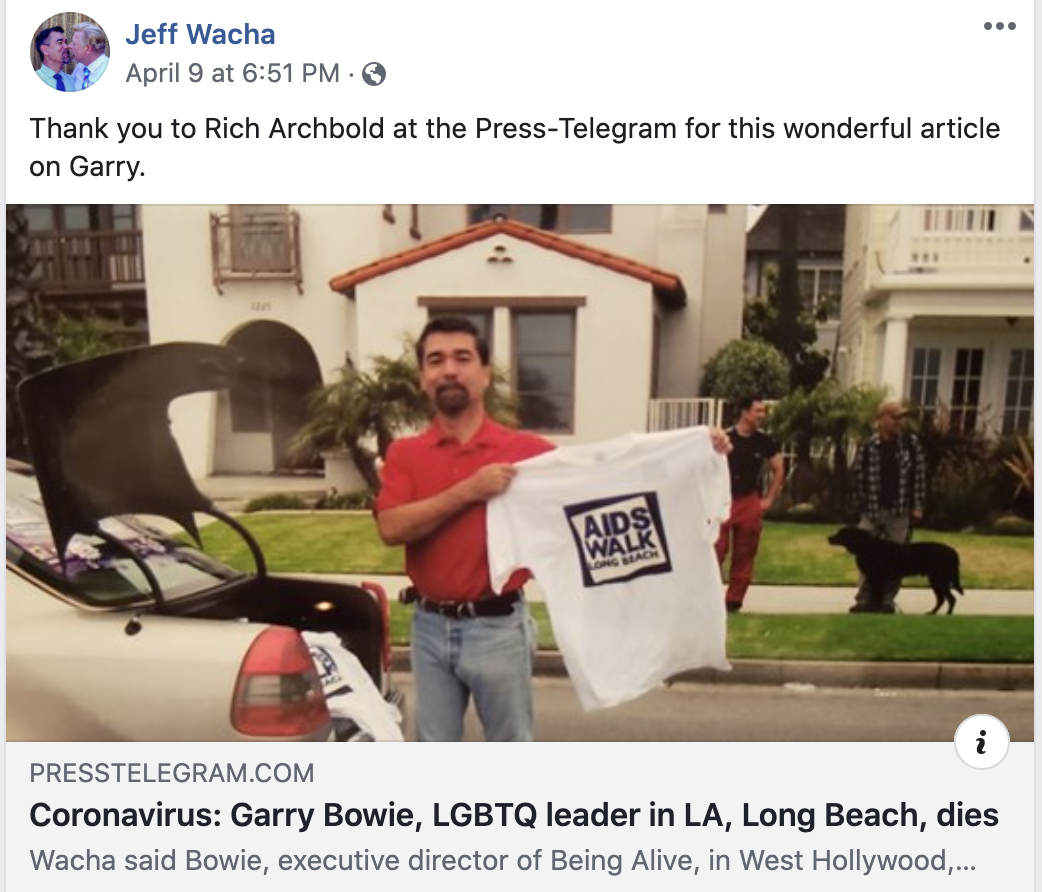Screen dimensions: 1042x892
Task: Click the words 'on Garry.' in the post
Action: (87, 167)
